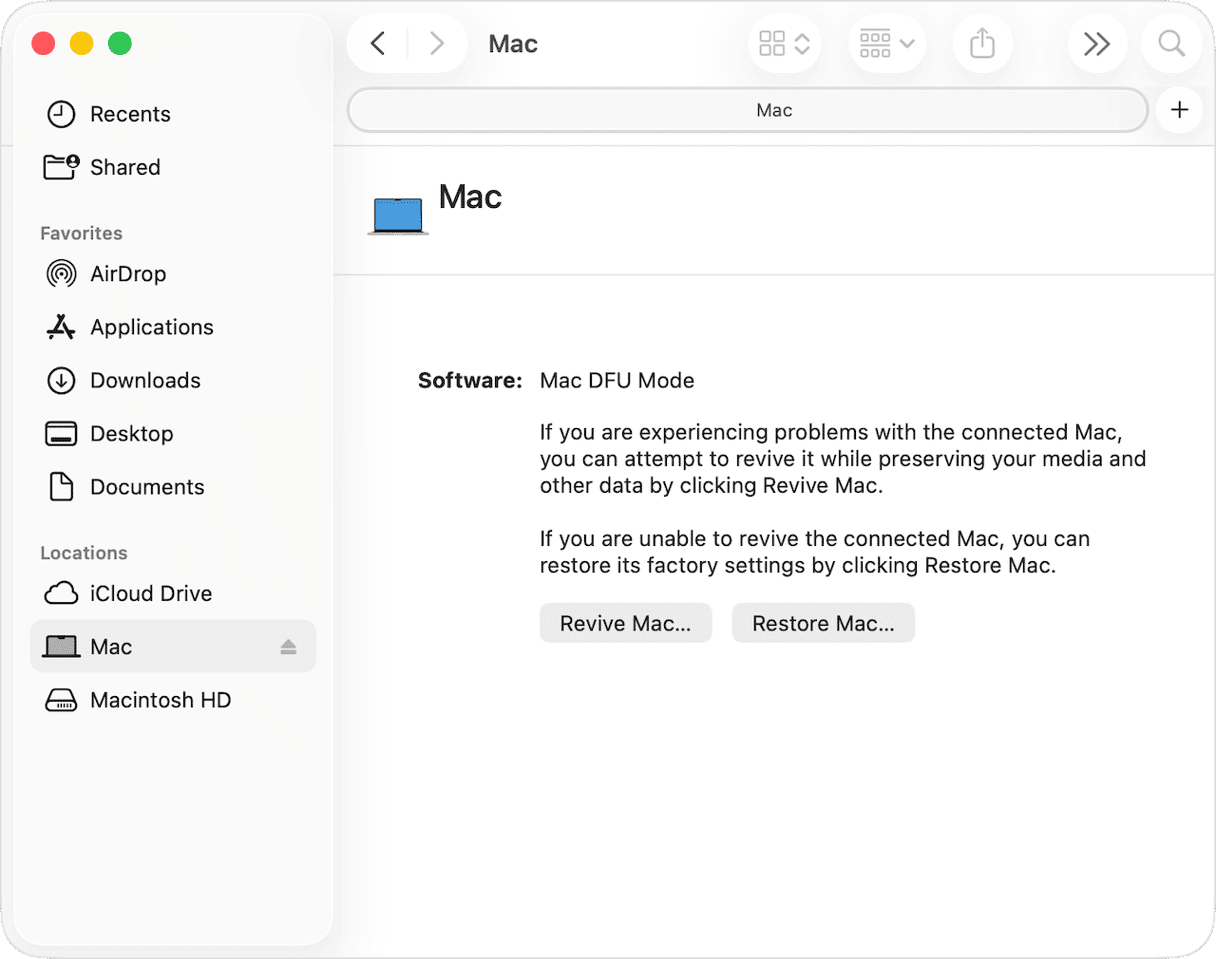Show more toolbar items via double chevron
Viewport: 1216px width, 959px height.
point(1097,44)
